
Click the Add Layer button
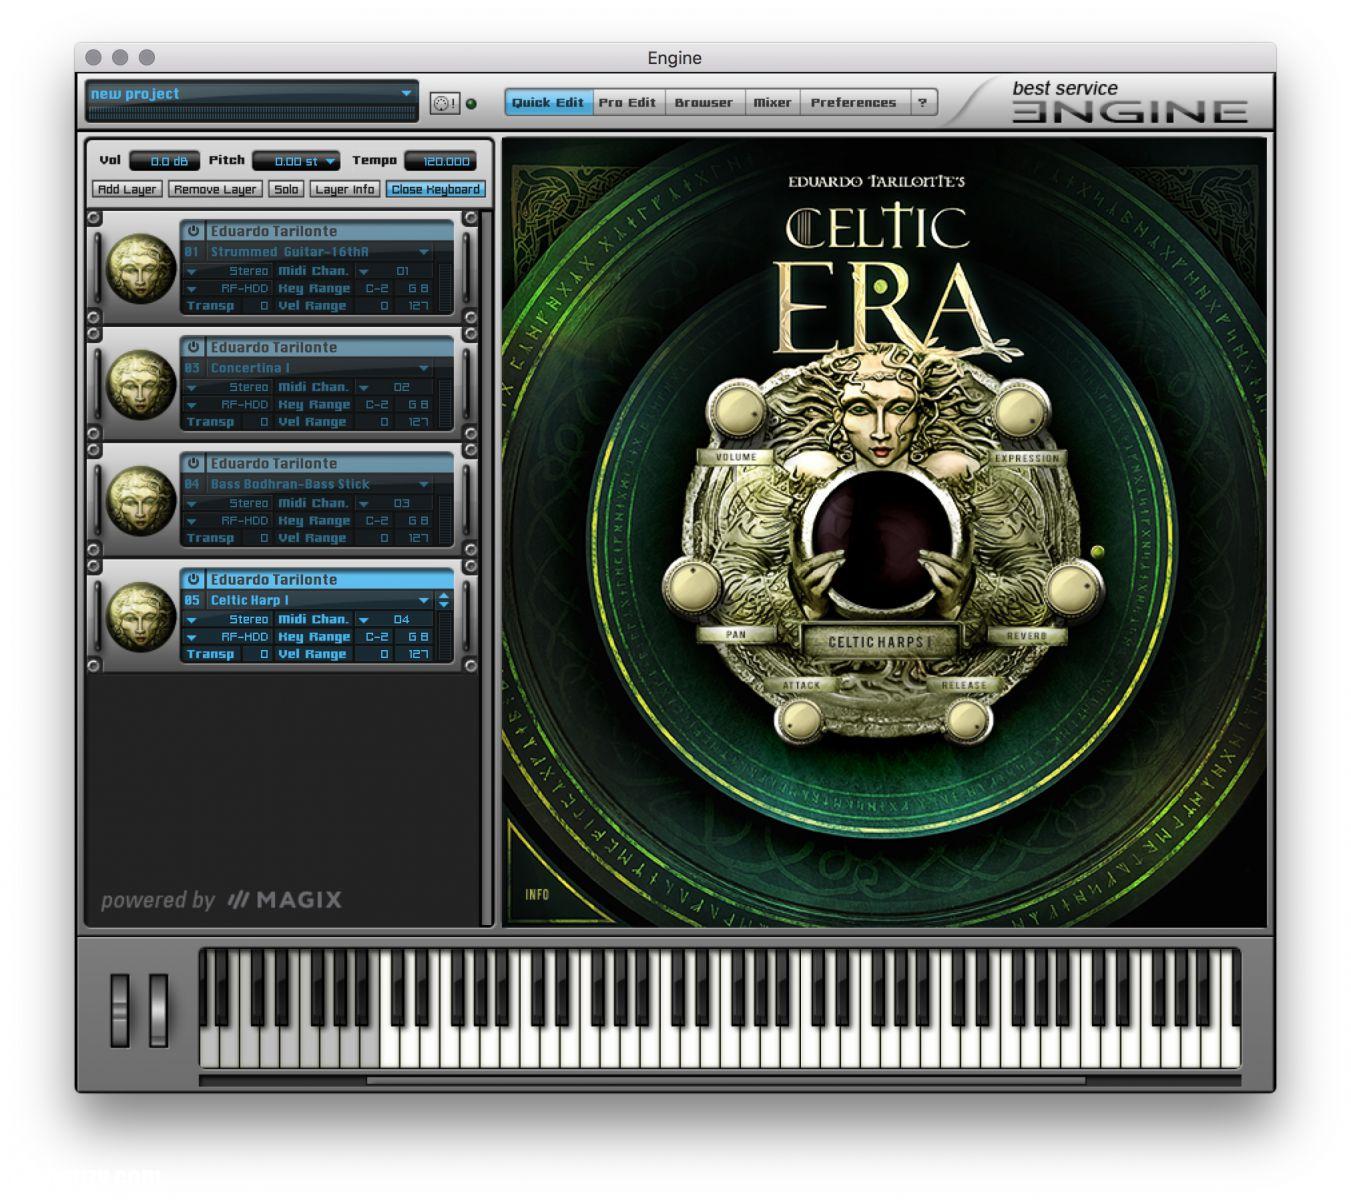pos(127,189)
